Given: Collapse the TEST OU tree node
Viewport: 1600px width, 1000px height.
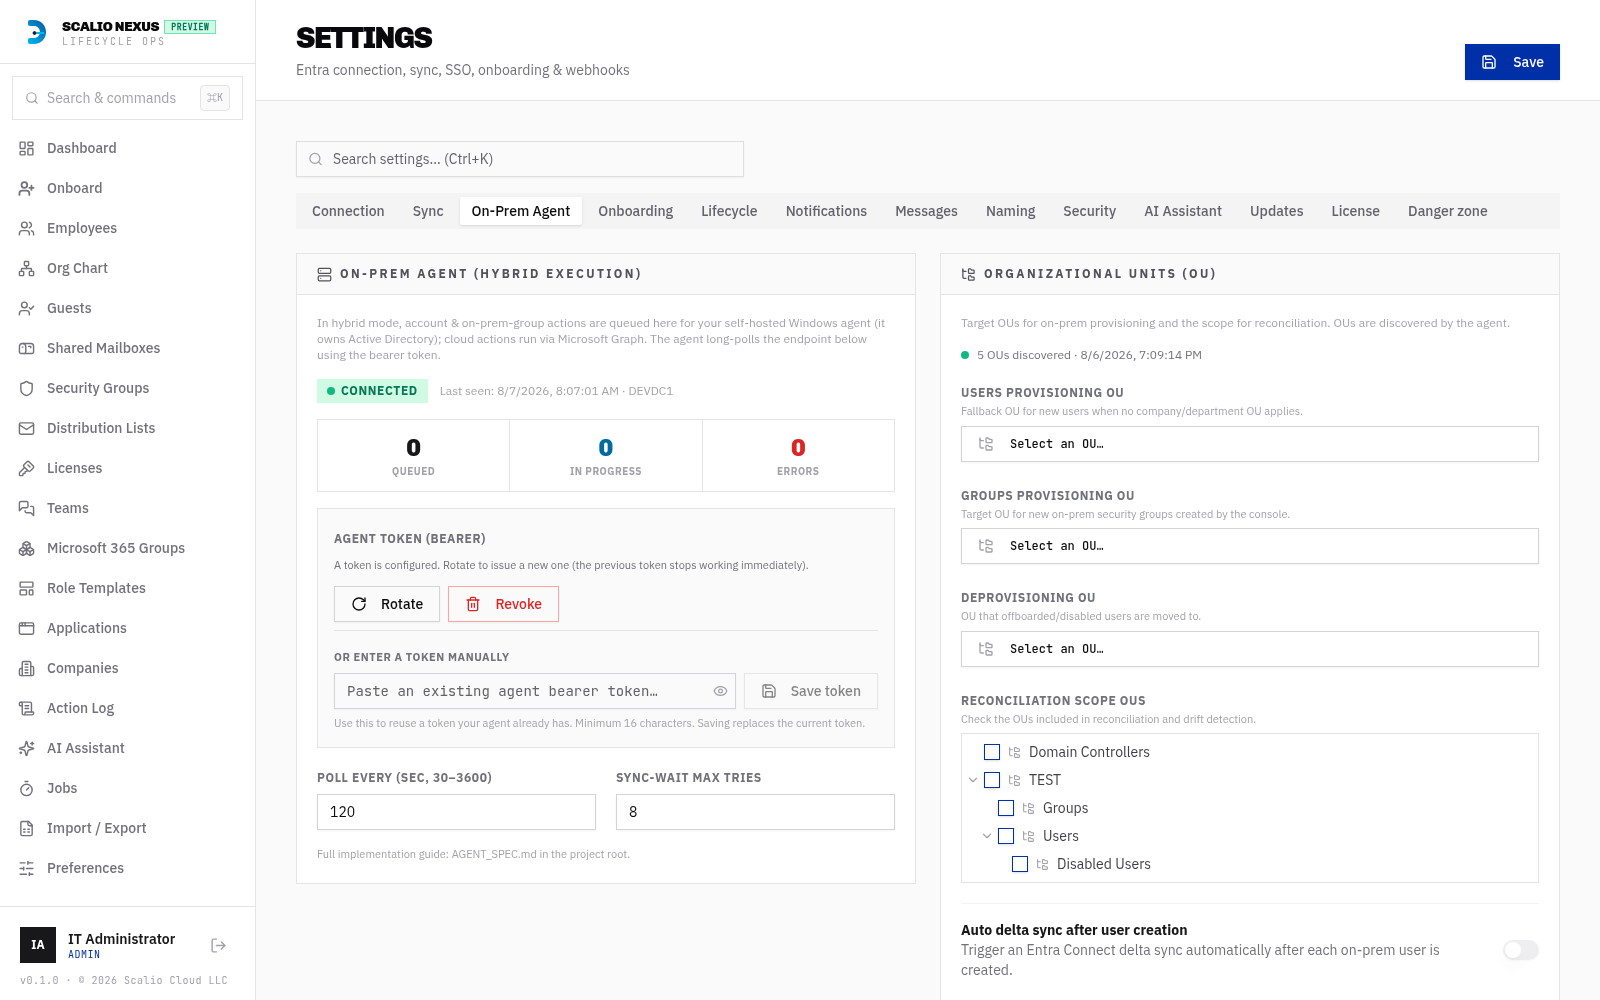Looking at the screenshot, I should (973, 780).
